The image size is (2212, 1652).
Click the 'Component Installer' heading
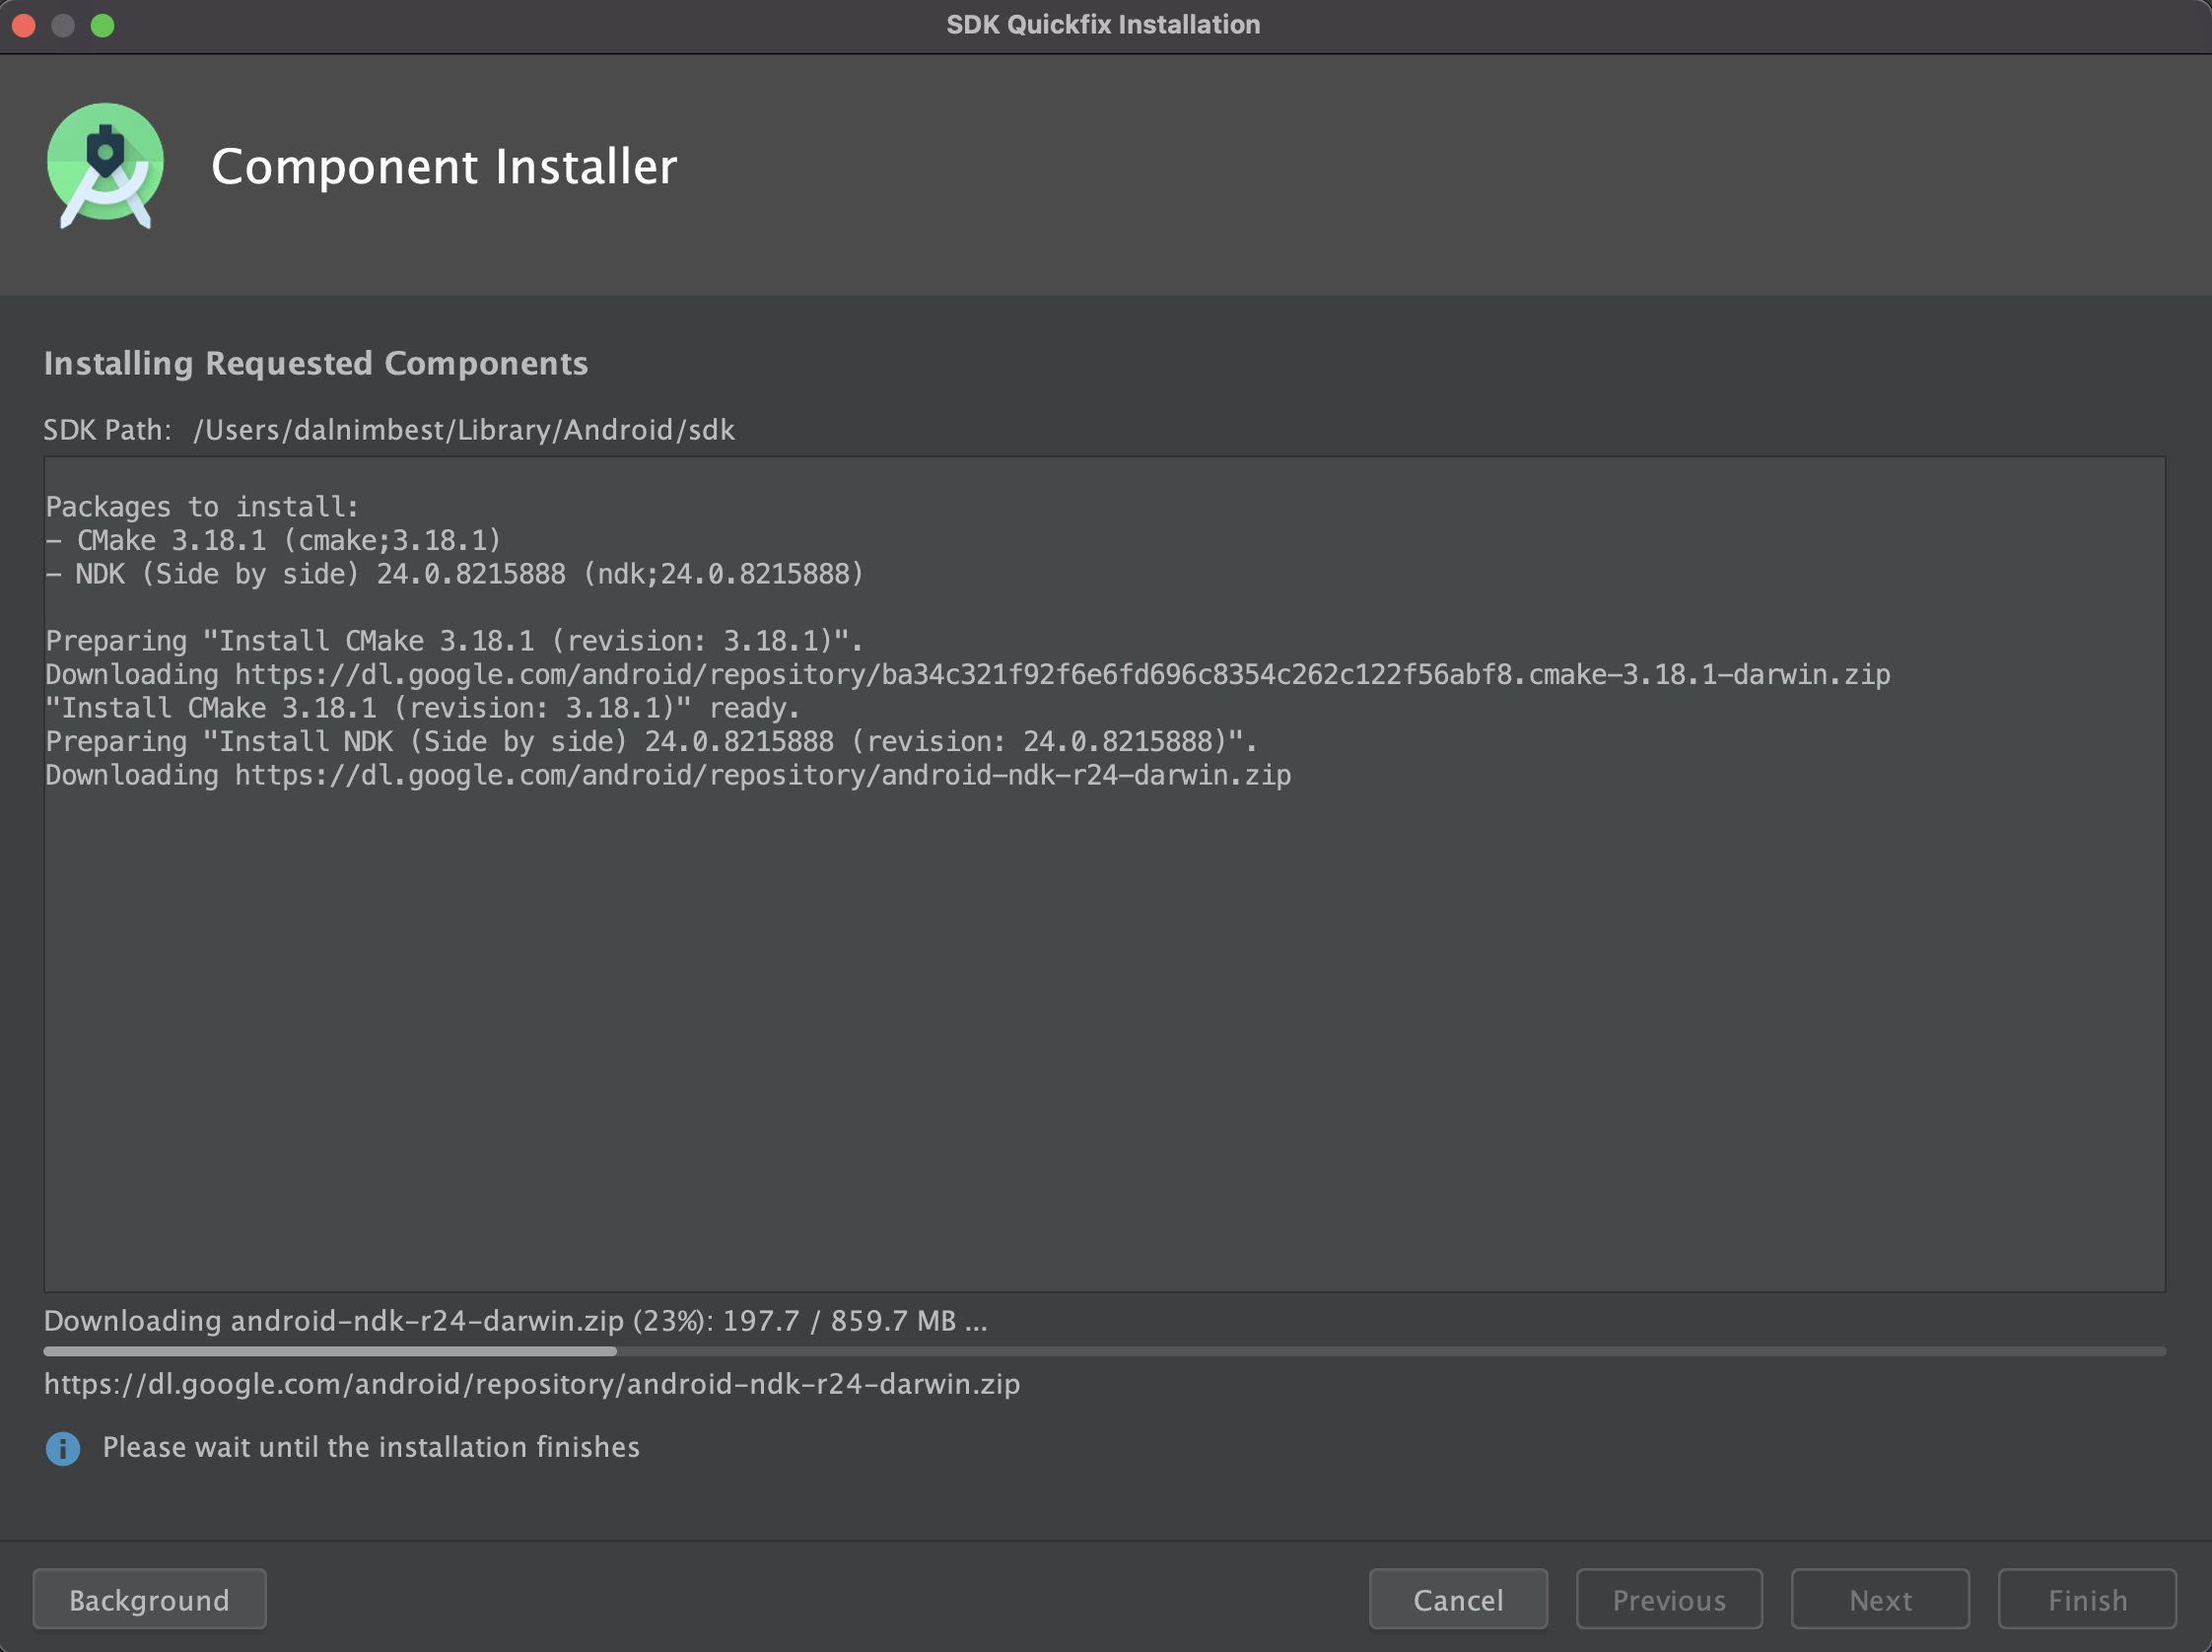[444, 166]
